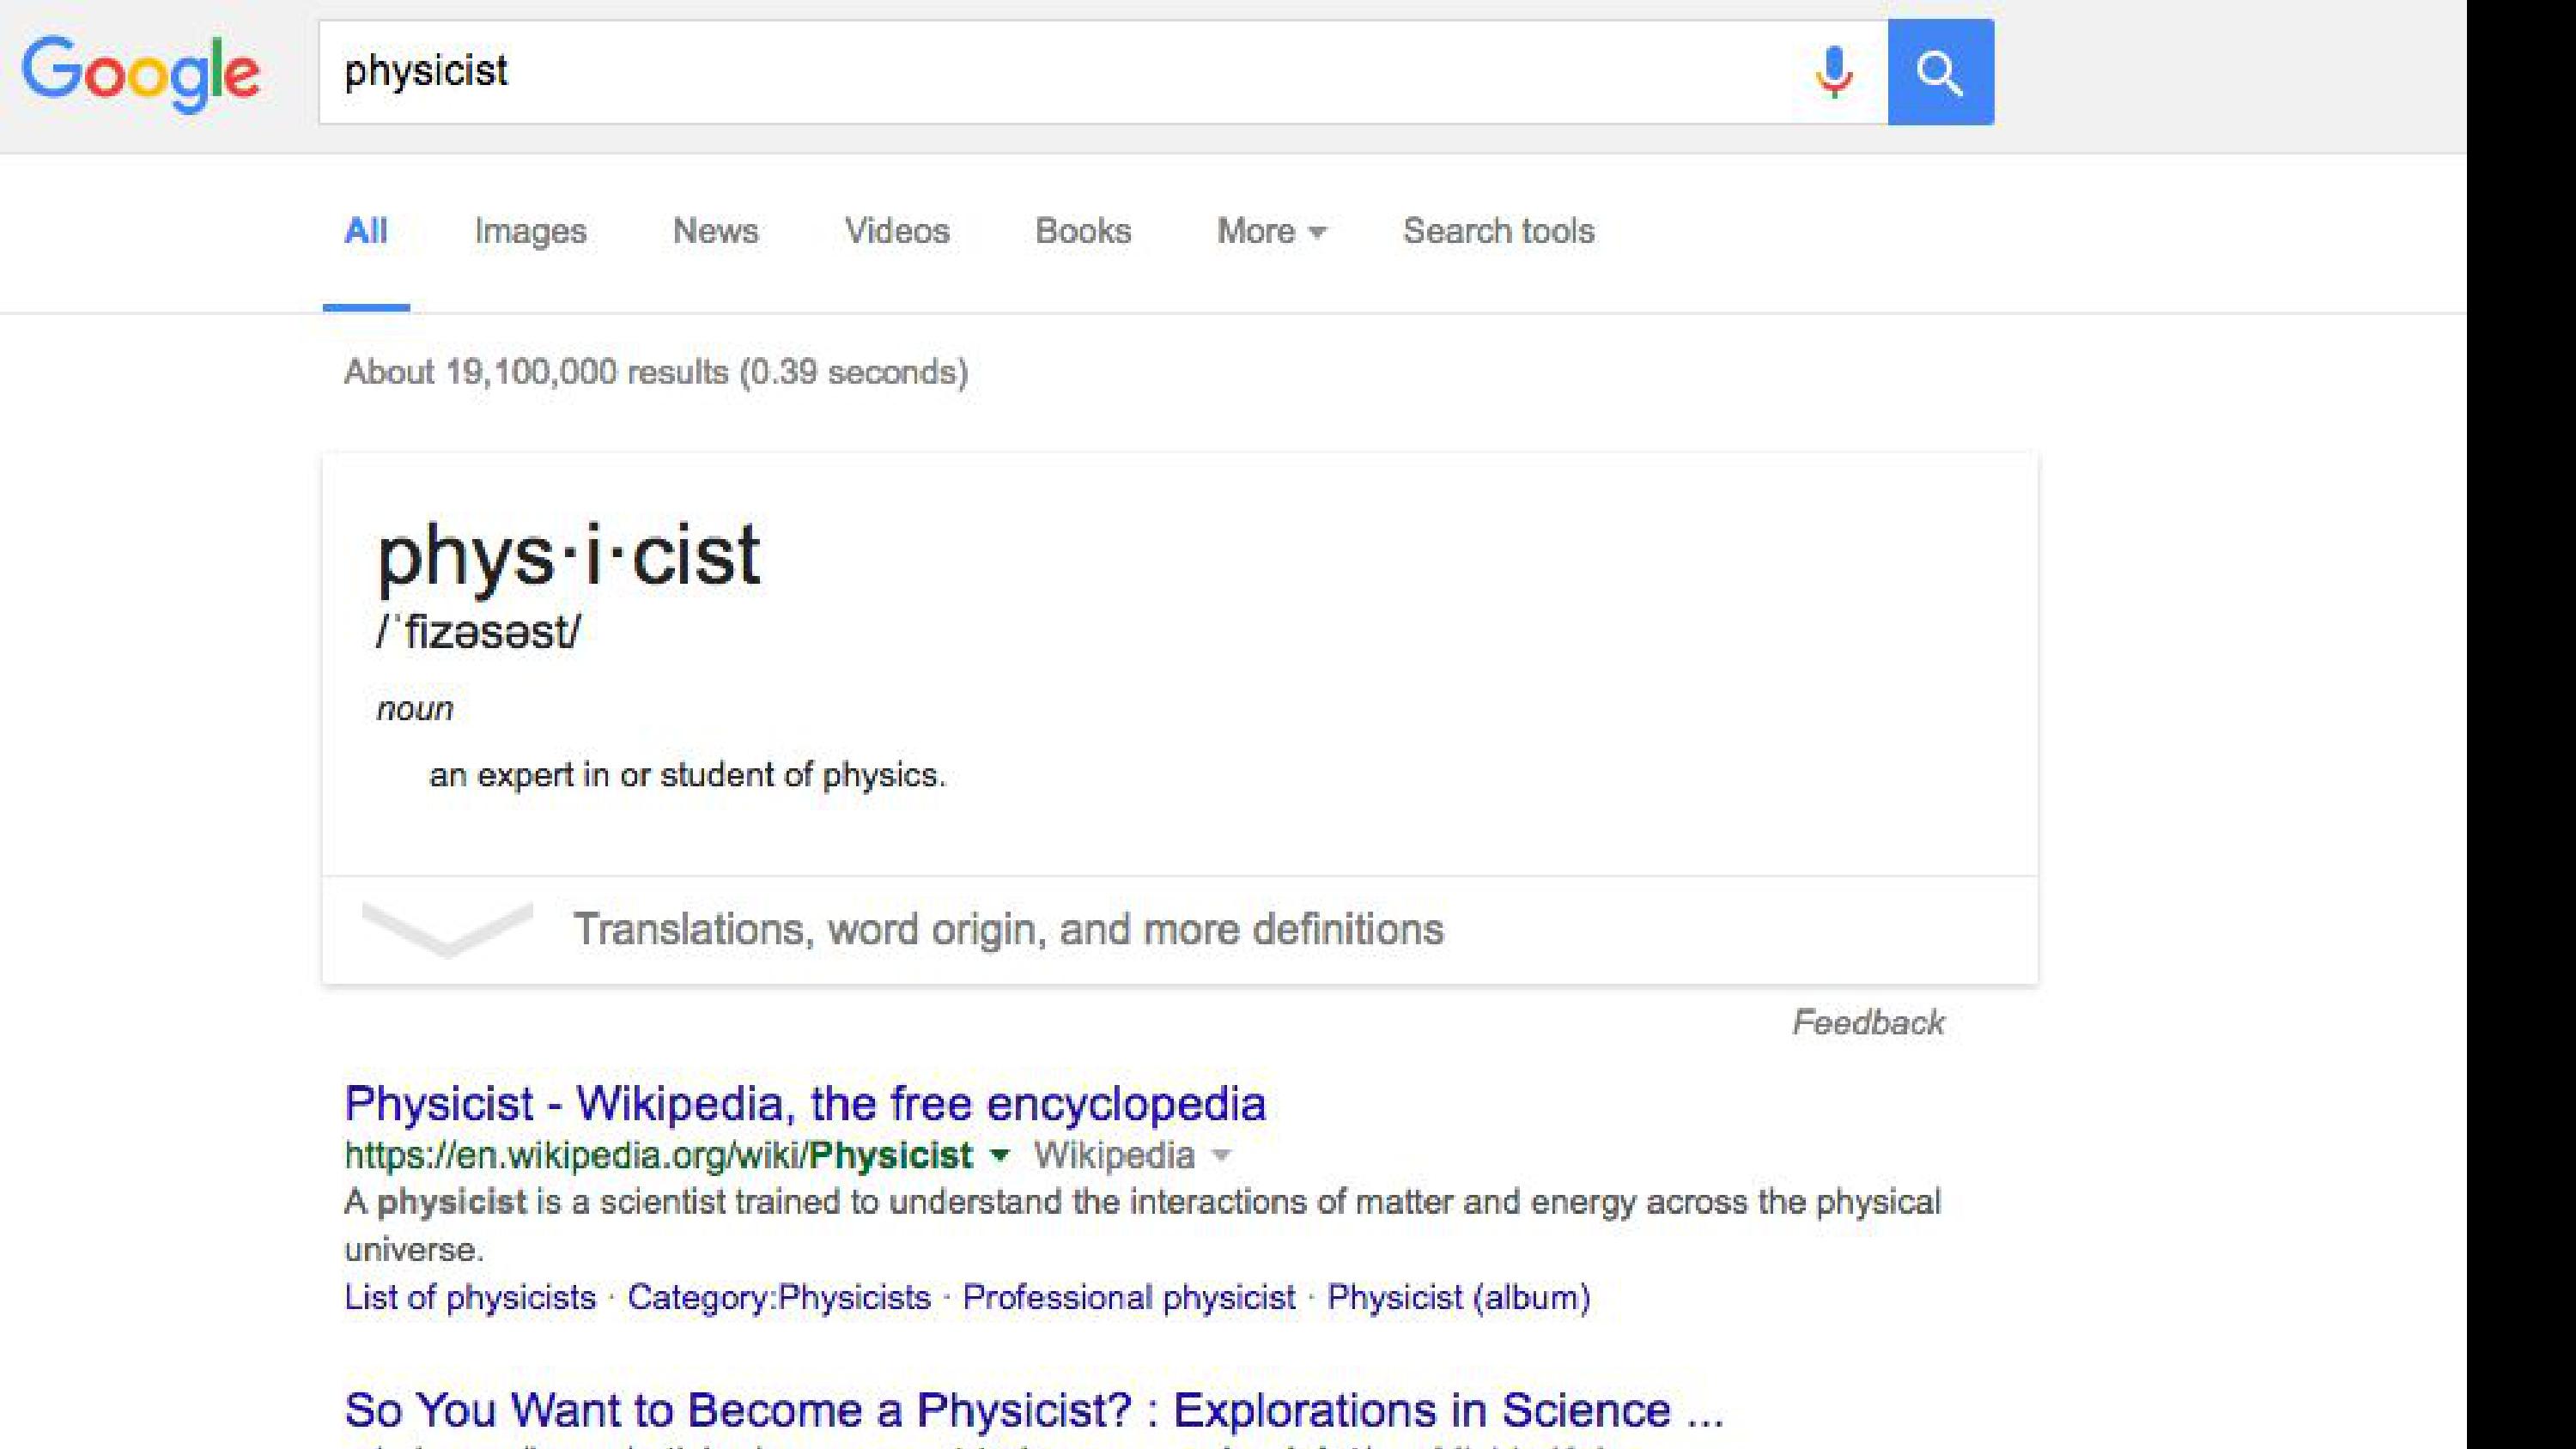Open Professional physicist sitelink

coord(1129,1298)
